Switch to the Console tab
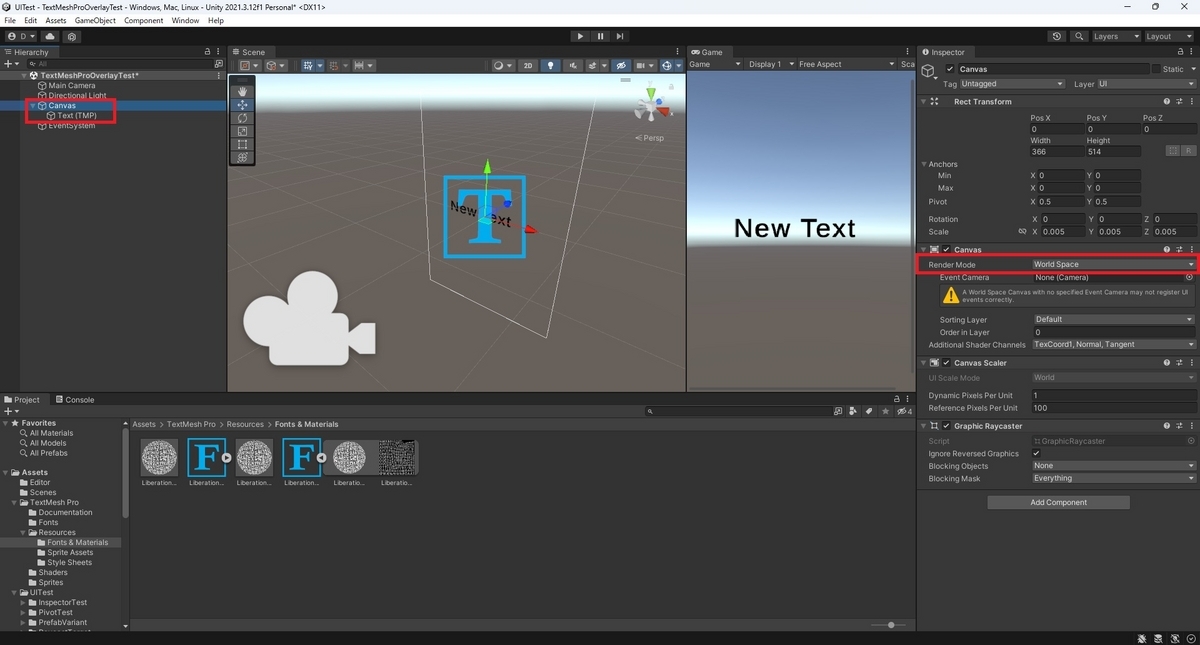Image resolution: width=1200 pixels, height=645 pixels. coord(75,399)
